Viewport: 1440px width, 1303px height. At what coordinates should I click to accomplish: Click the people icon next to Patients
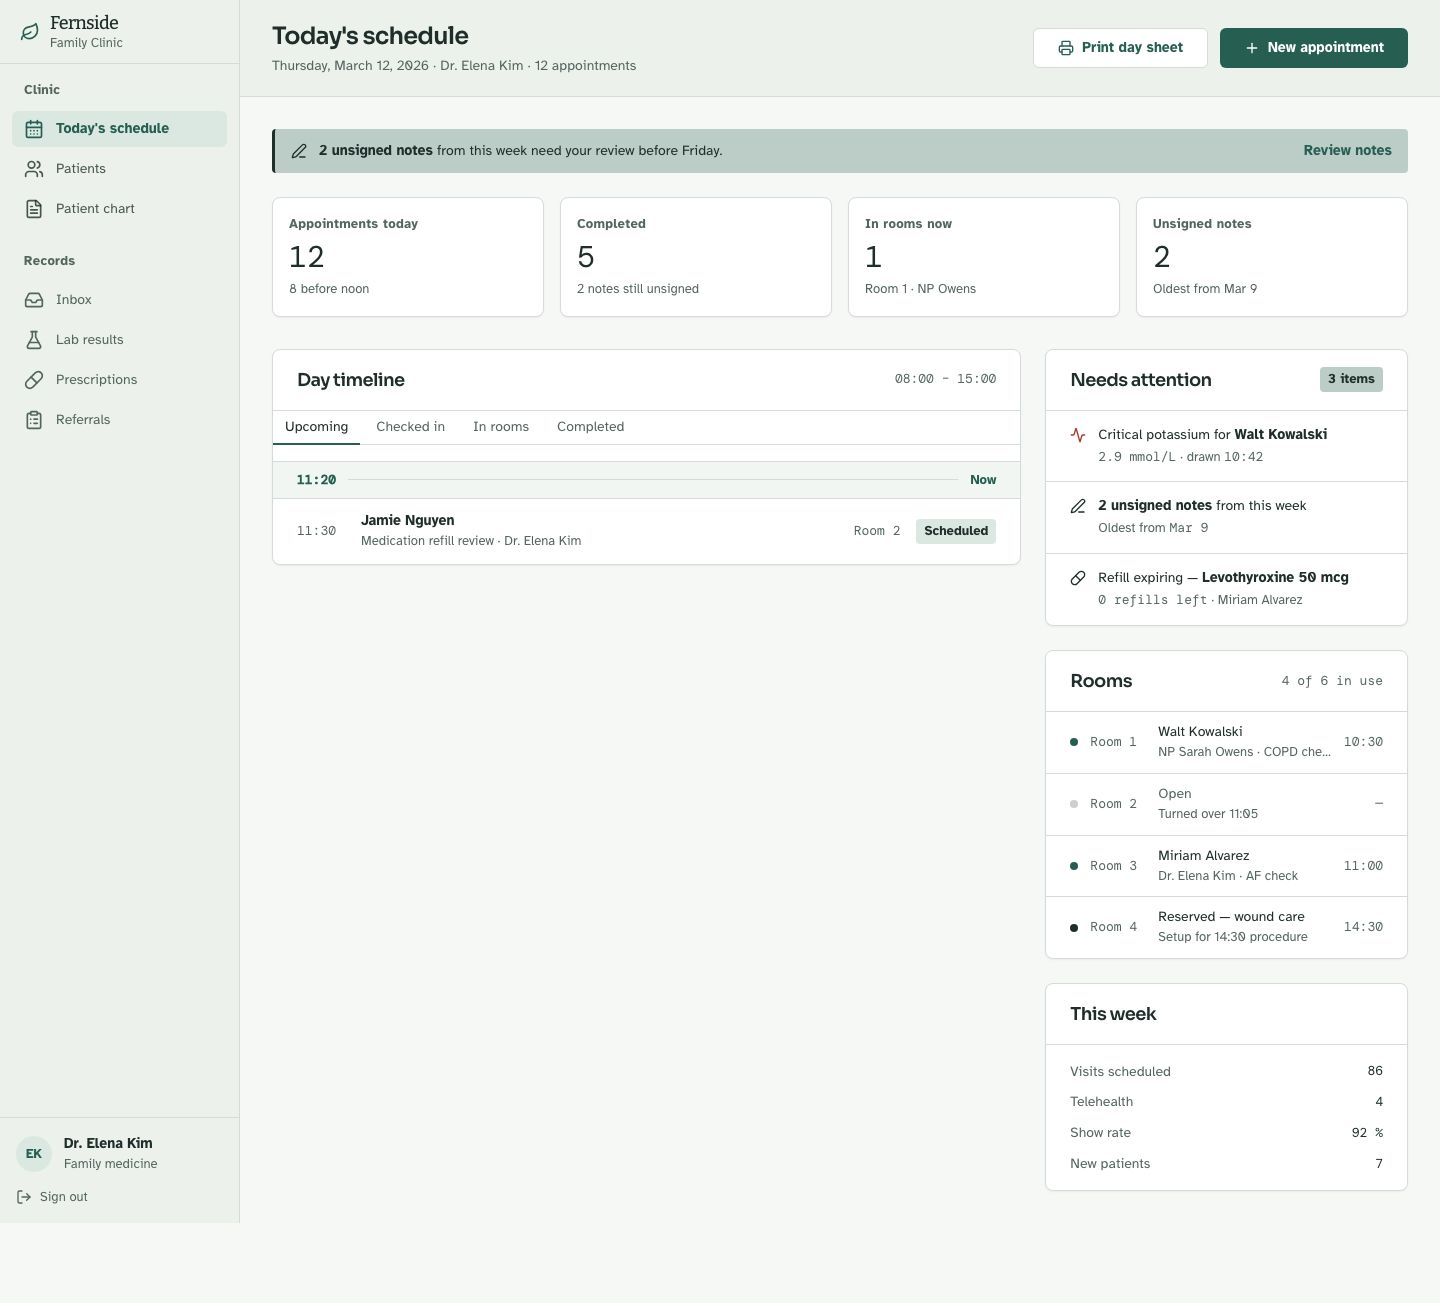click(x=34, y=169)
